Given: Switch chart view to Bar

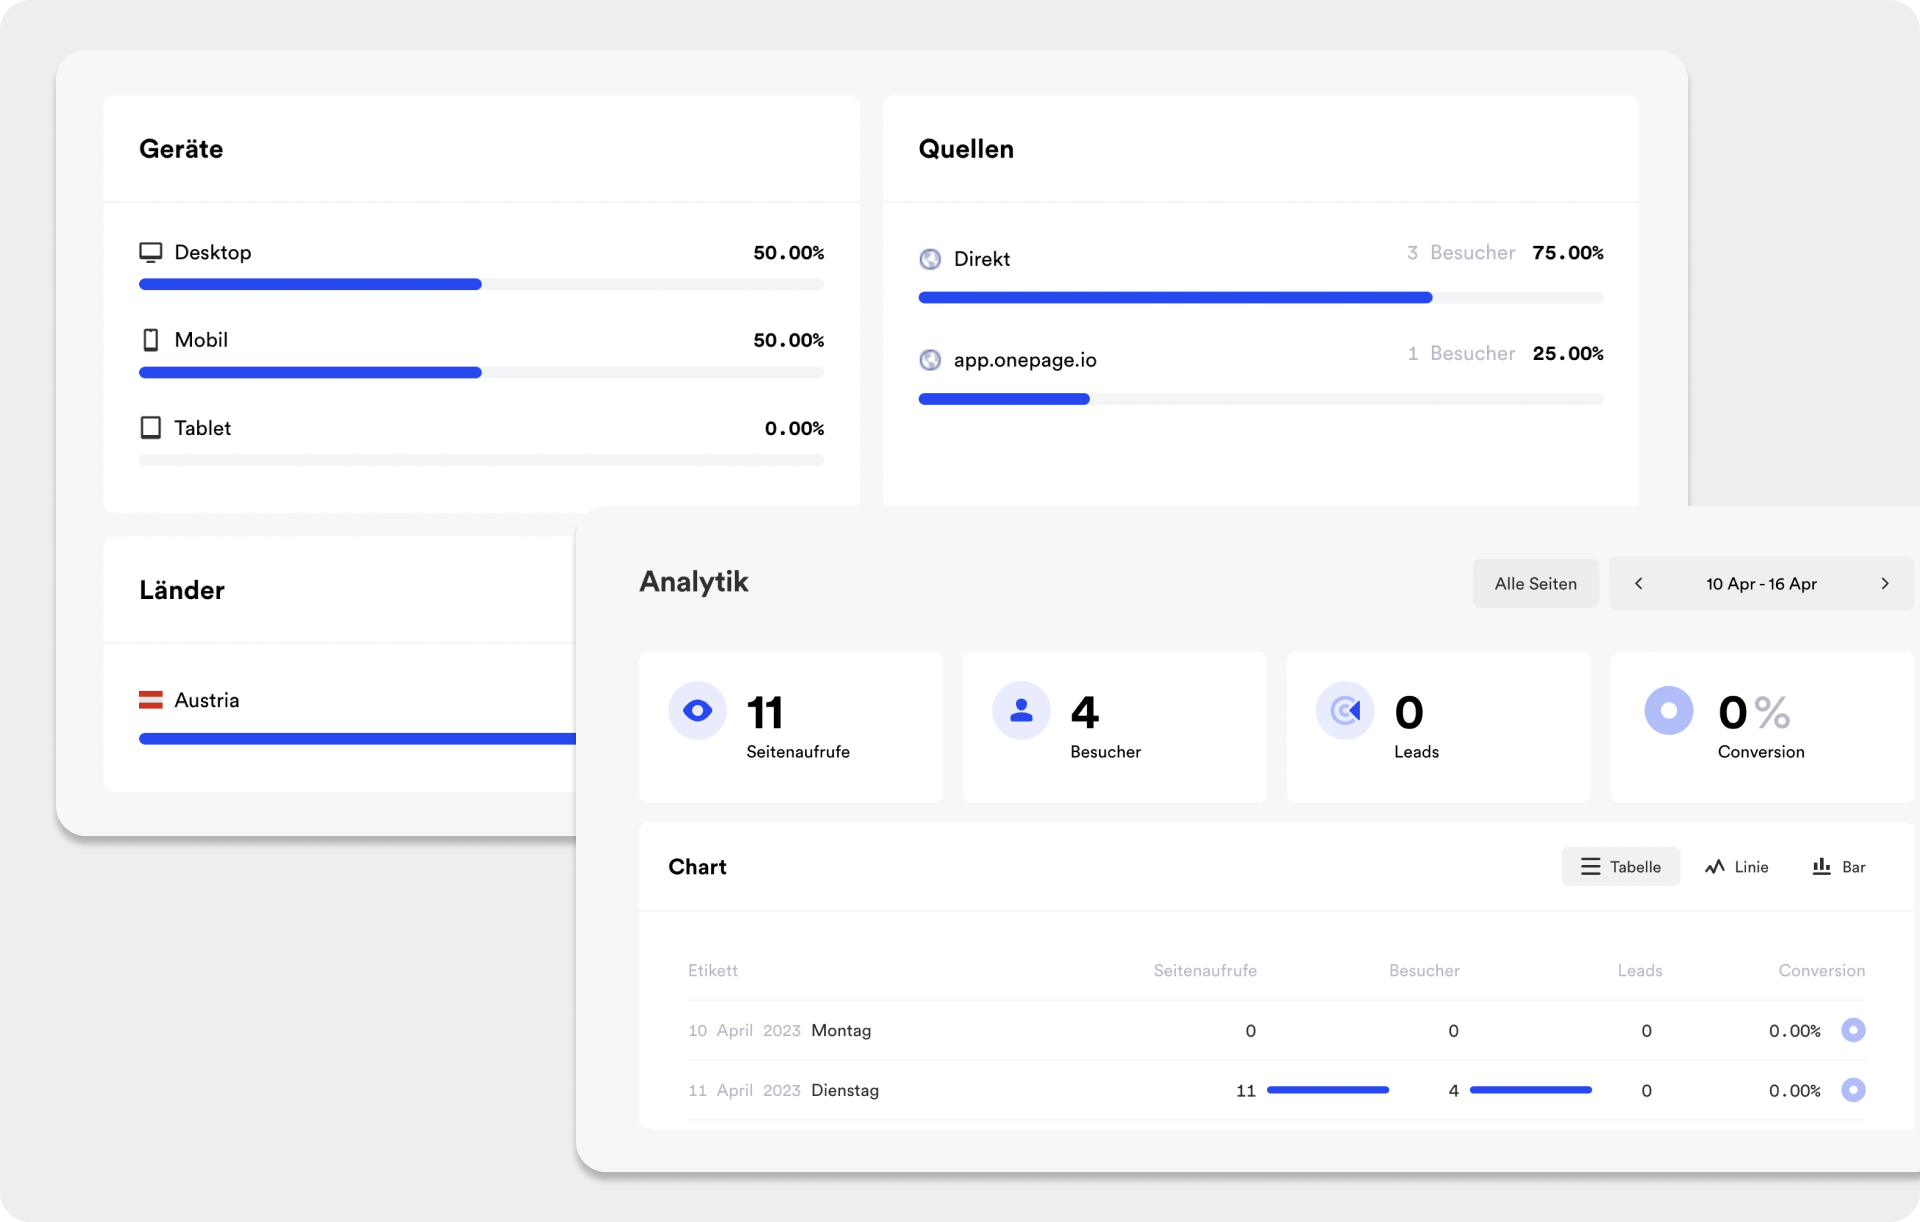Looking at the screenshot, I should click(1838, 866).
